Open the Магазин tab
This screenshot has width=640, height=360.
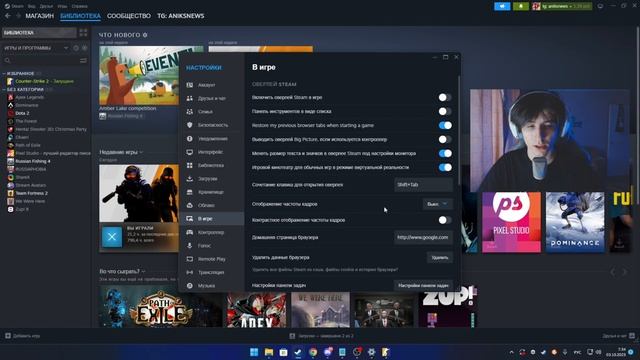(x=40, y=16)
